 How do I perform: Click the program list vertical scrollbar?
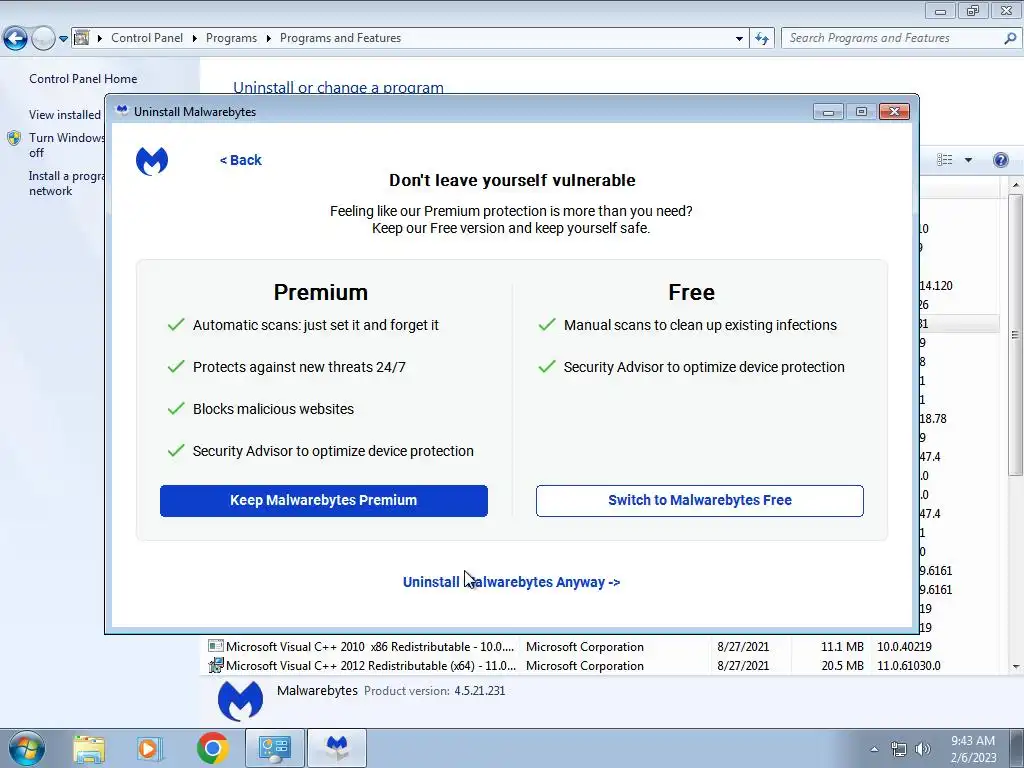1016,334
